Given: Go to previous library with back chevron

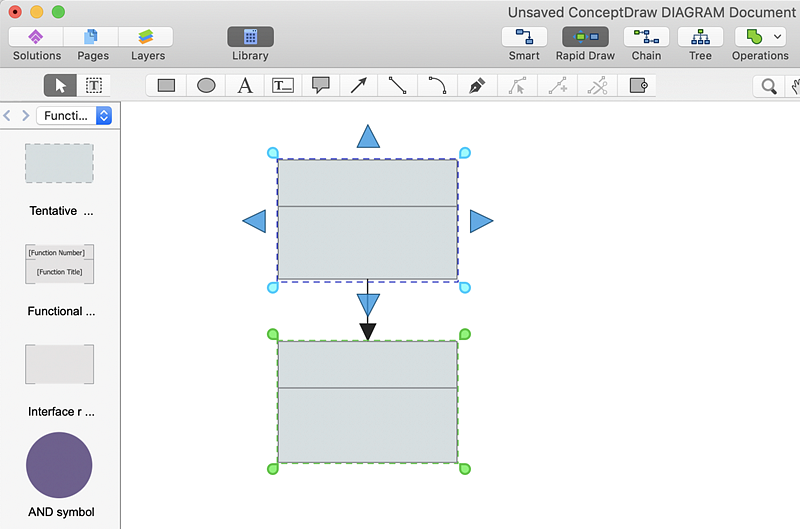Looking at the screenshot, I should (7, 116).
